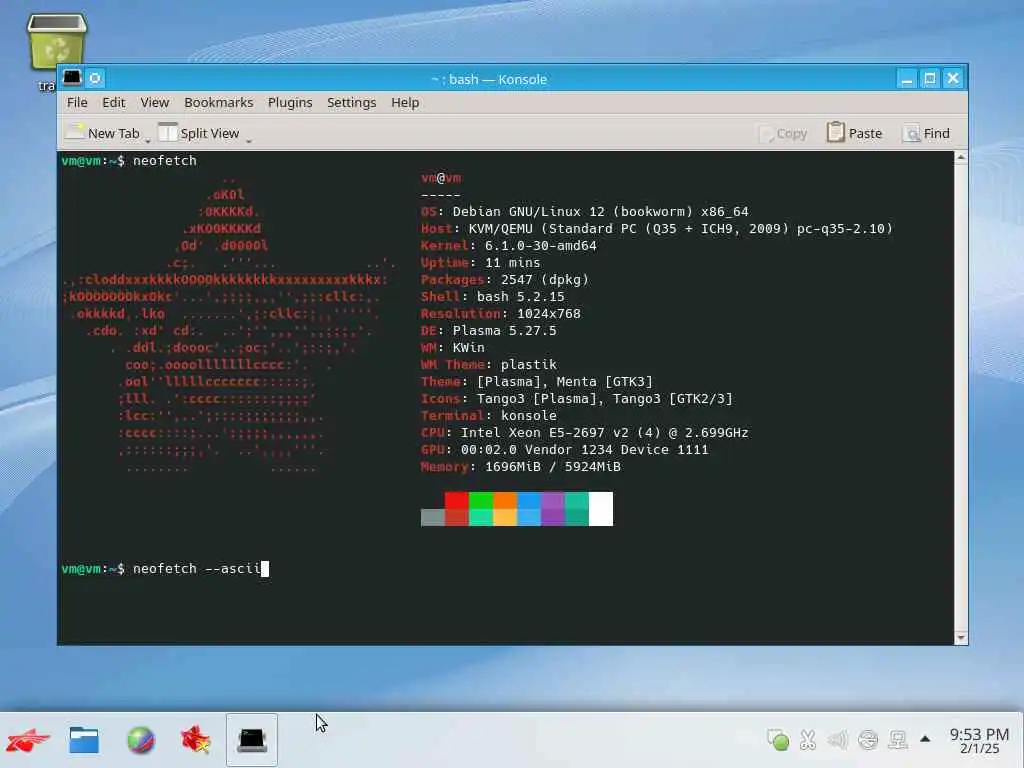Click the green color block in neofetch palette

coord(481,500)
